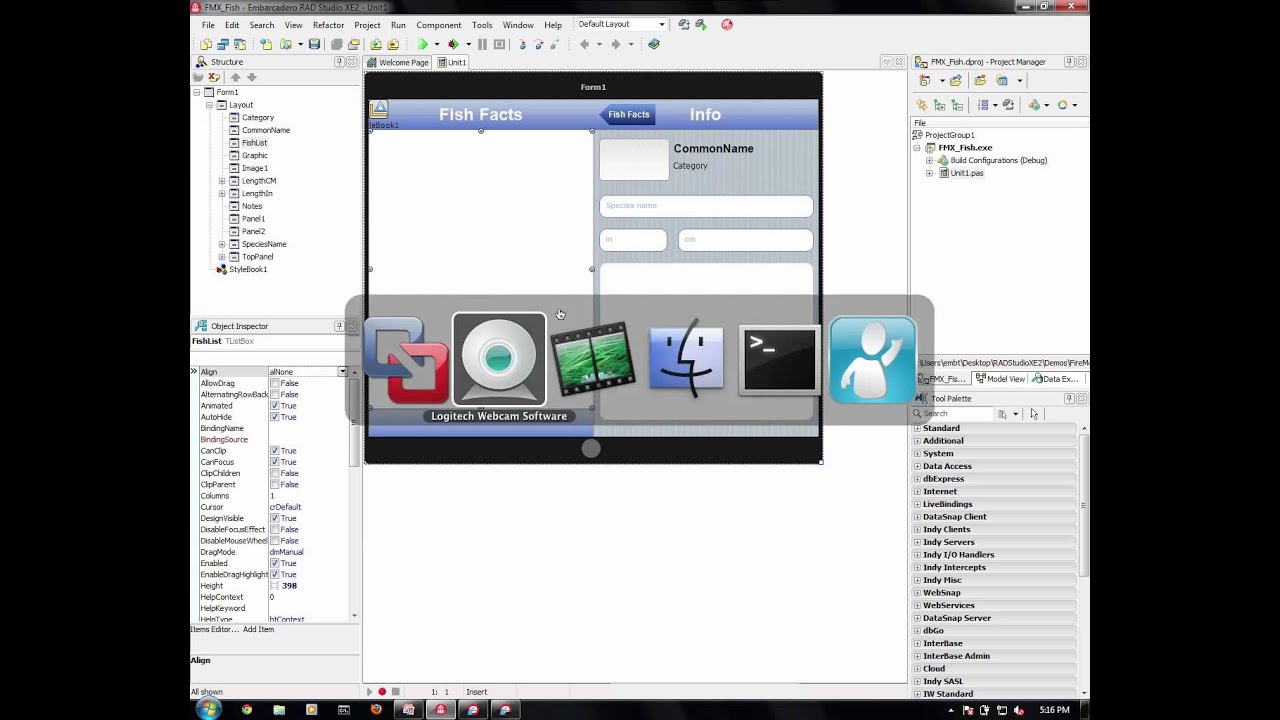
Task: Click red record macro button in status bar
Action: point(382,692)
